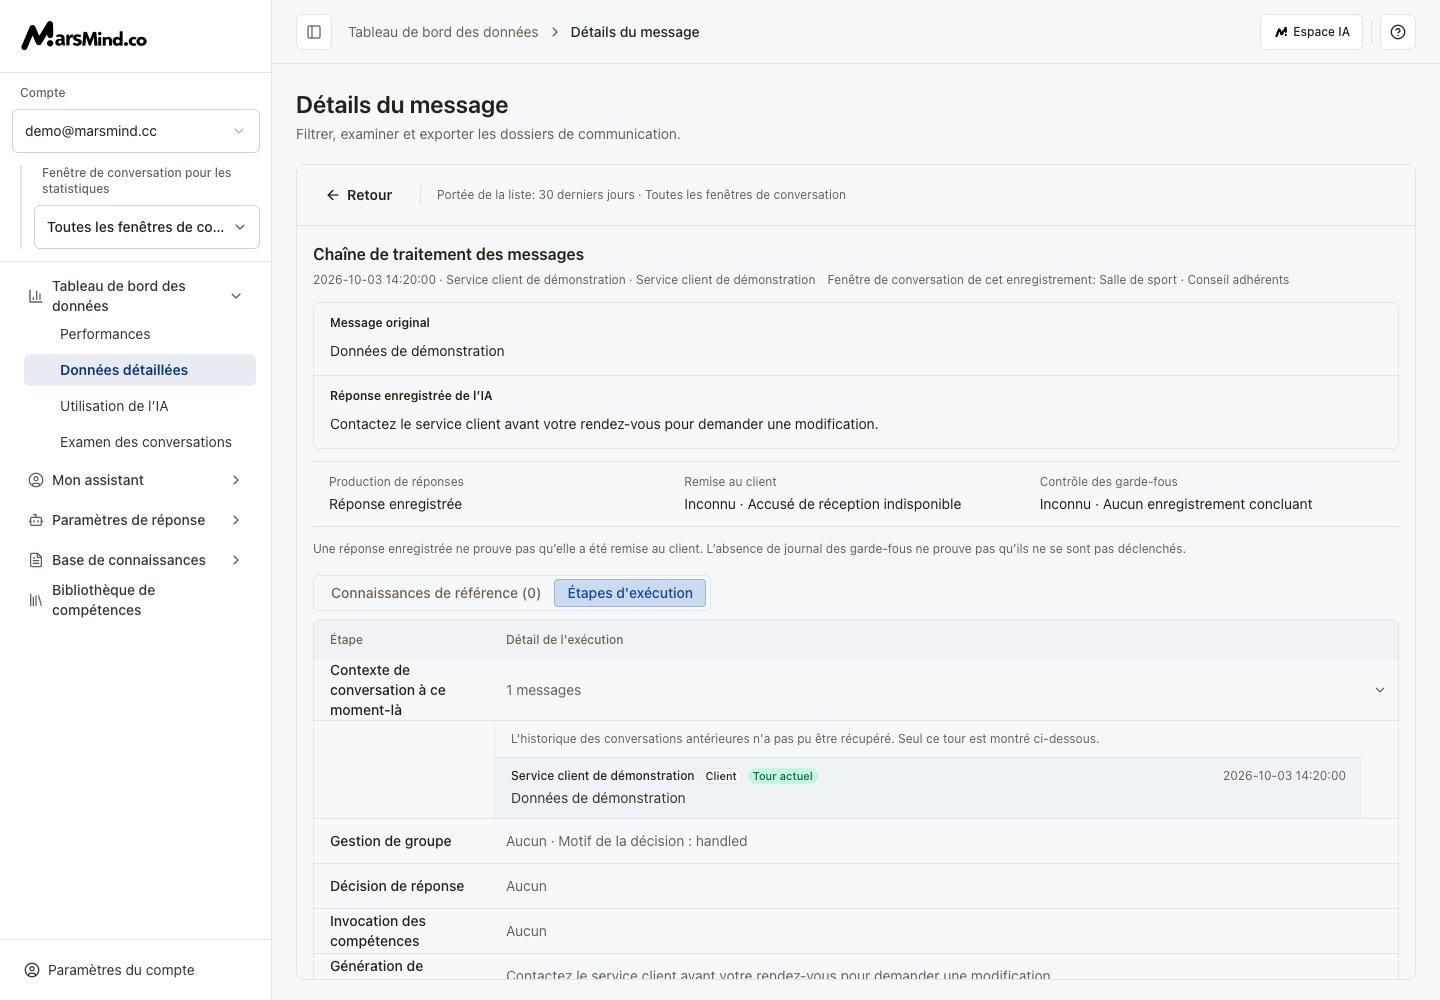Open the help question-mark icon

click(x=1398, y=32)
